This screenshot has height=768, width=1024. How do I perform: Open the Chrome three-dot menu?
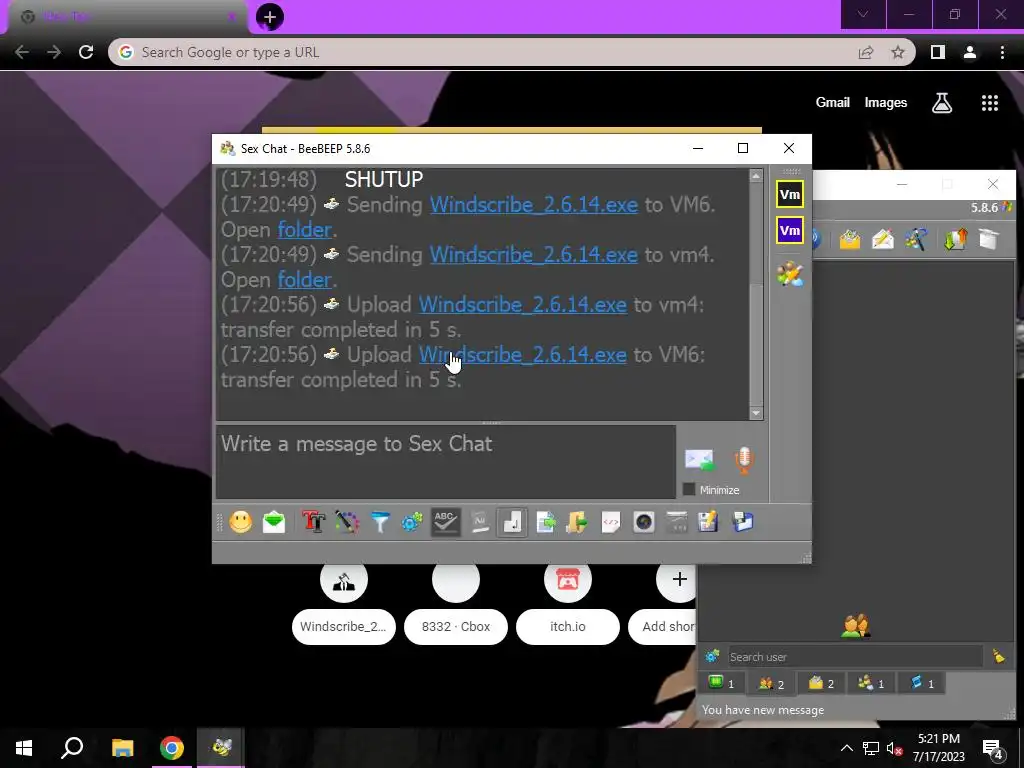click(x=1002, y=52)
